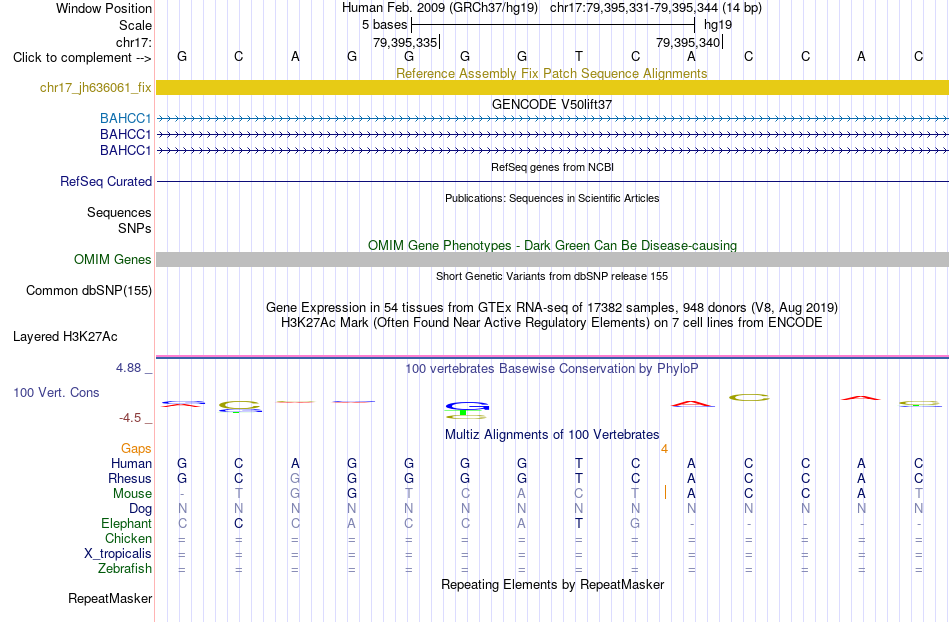
Task: Click the GENCODE V50lift37 track title
Action: (x=551, y=104)
